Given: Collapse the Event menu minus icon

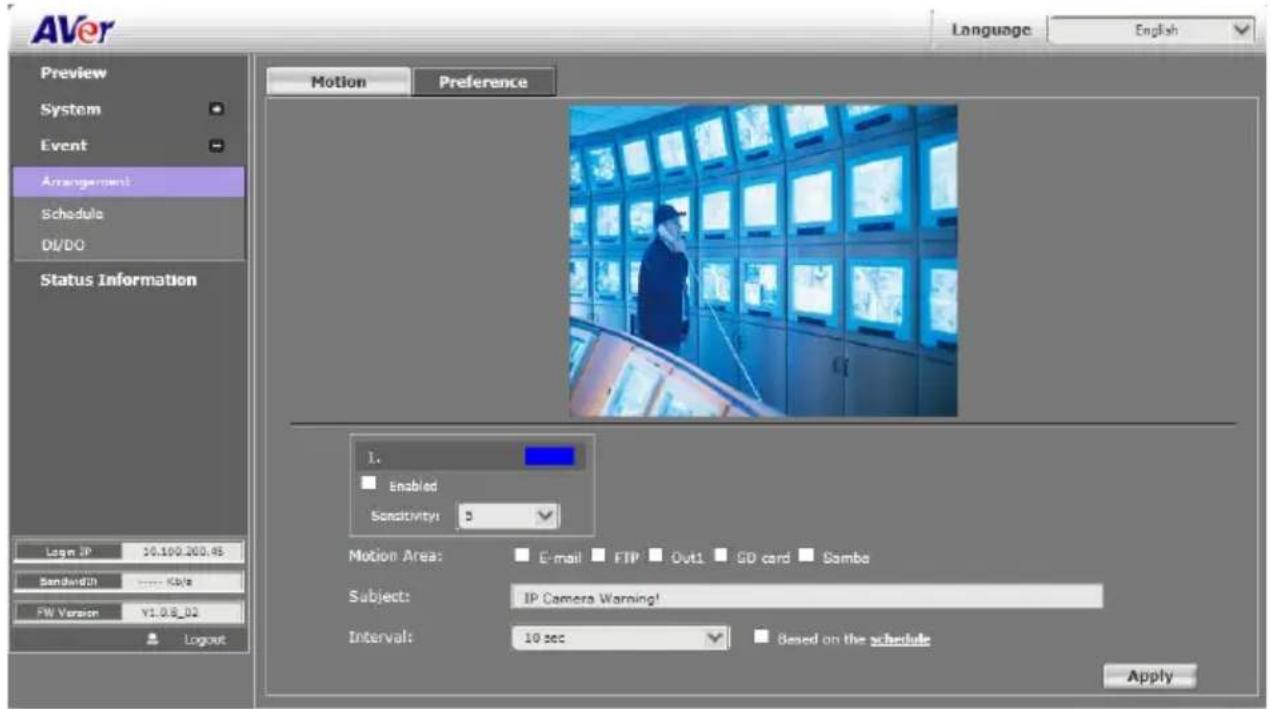Looking at the screenshot, I should 215,146.
